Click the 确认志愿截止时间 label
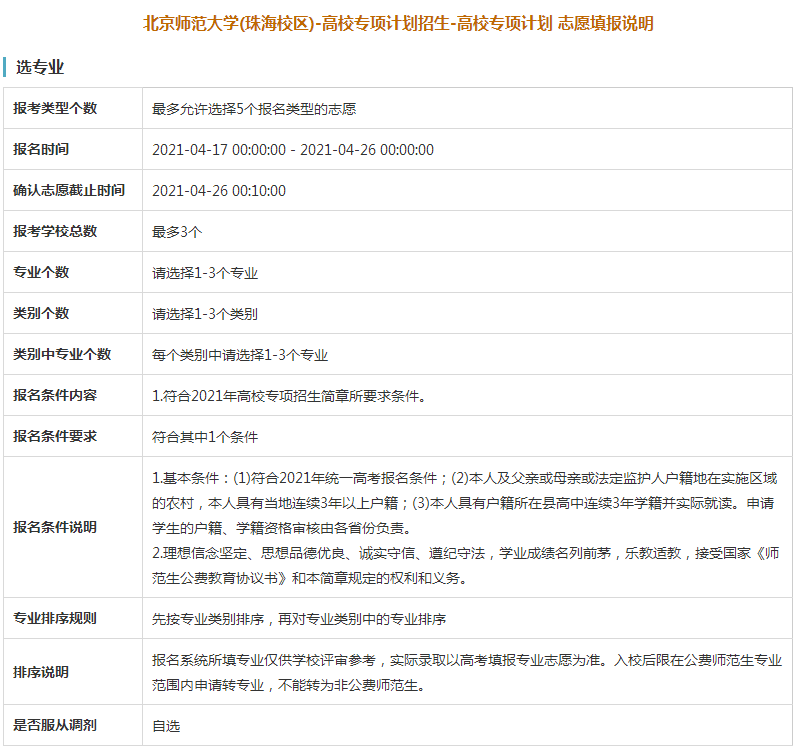The width and height of the screenshot is (795, 748). tap(69, 190)
